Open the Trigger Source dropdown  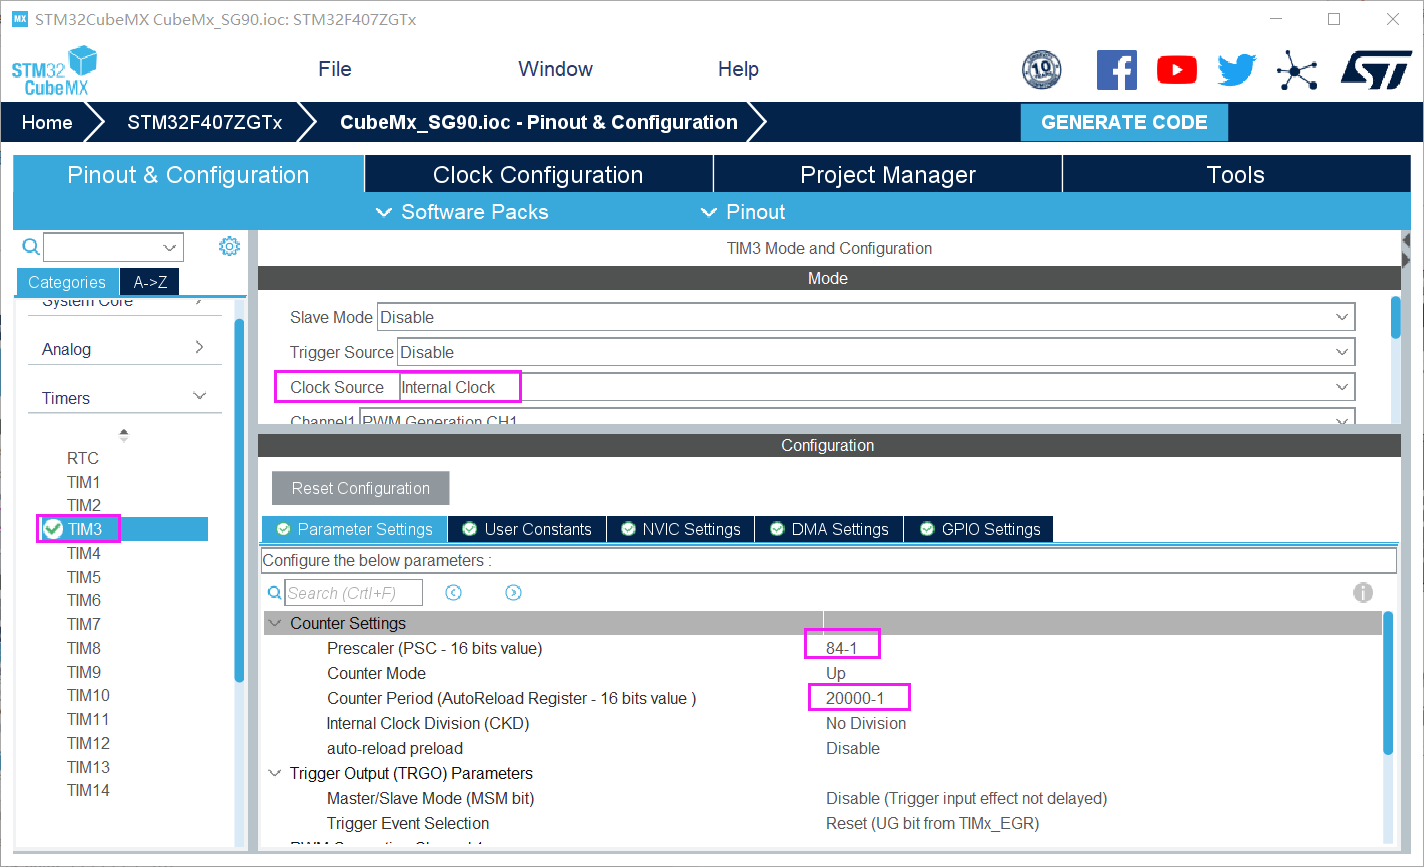coord(876,352)
